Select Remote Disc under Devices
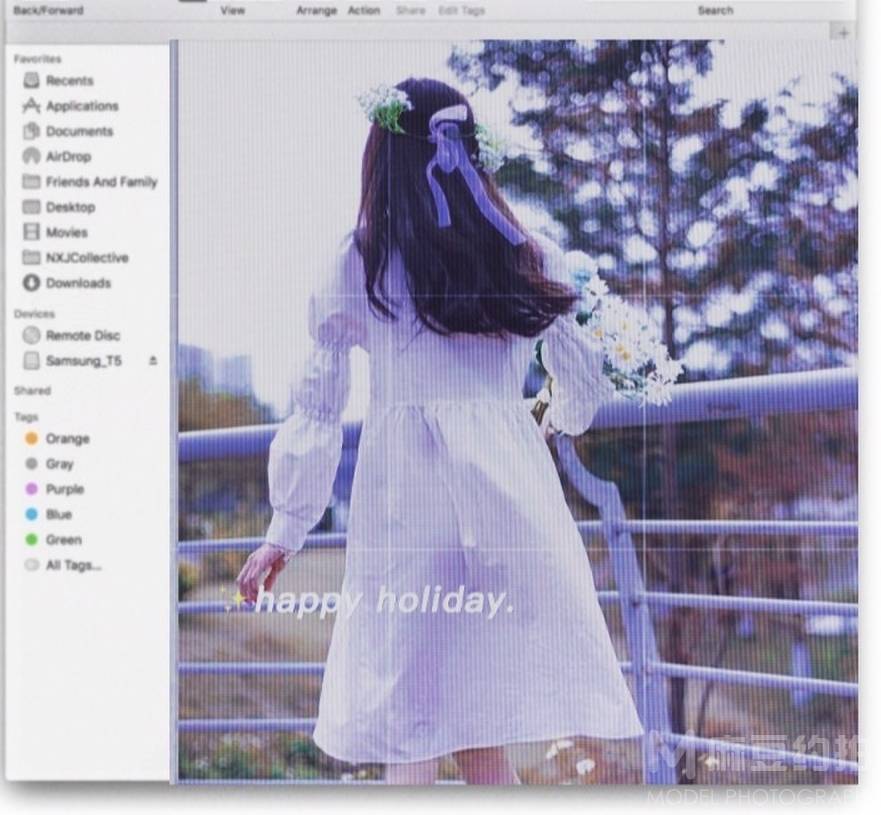Screen dimensions: 881x815 [82, 336]
